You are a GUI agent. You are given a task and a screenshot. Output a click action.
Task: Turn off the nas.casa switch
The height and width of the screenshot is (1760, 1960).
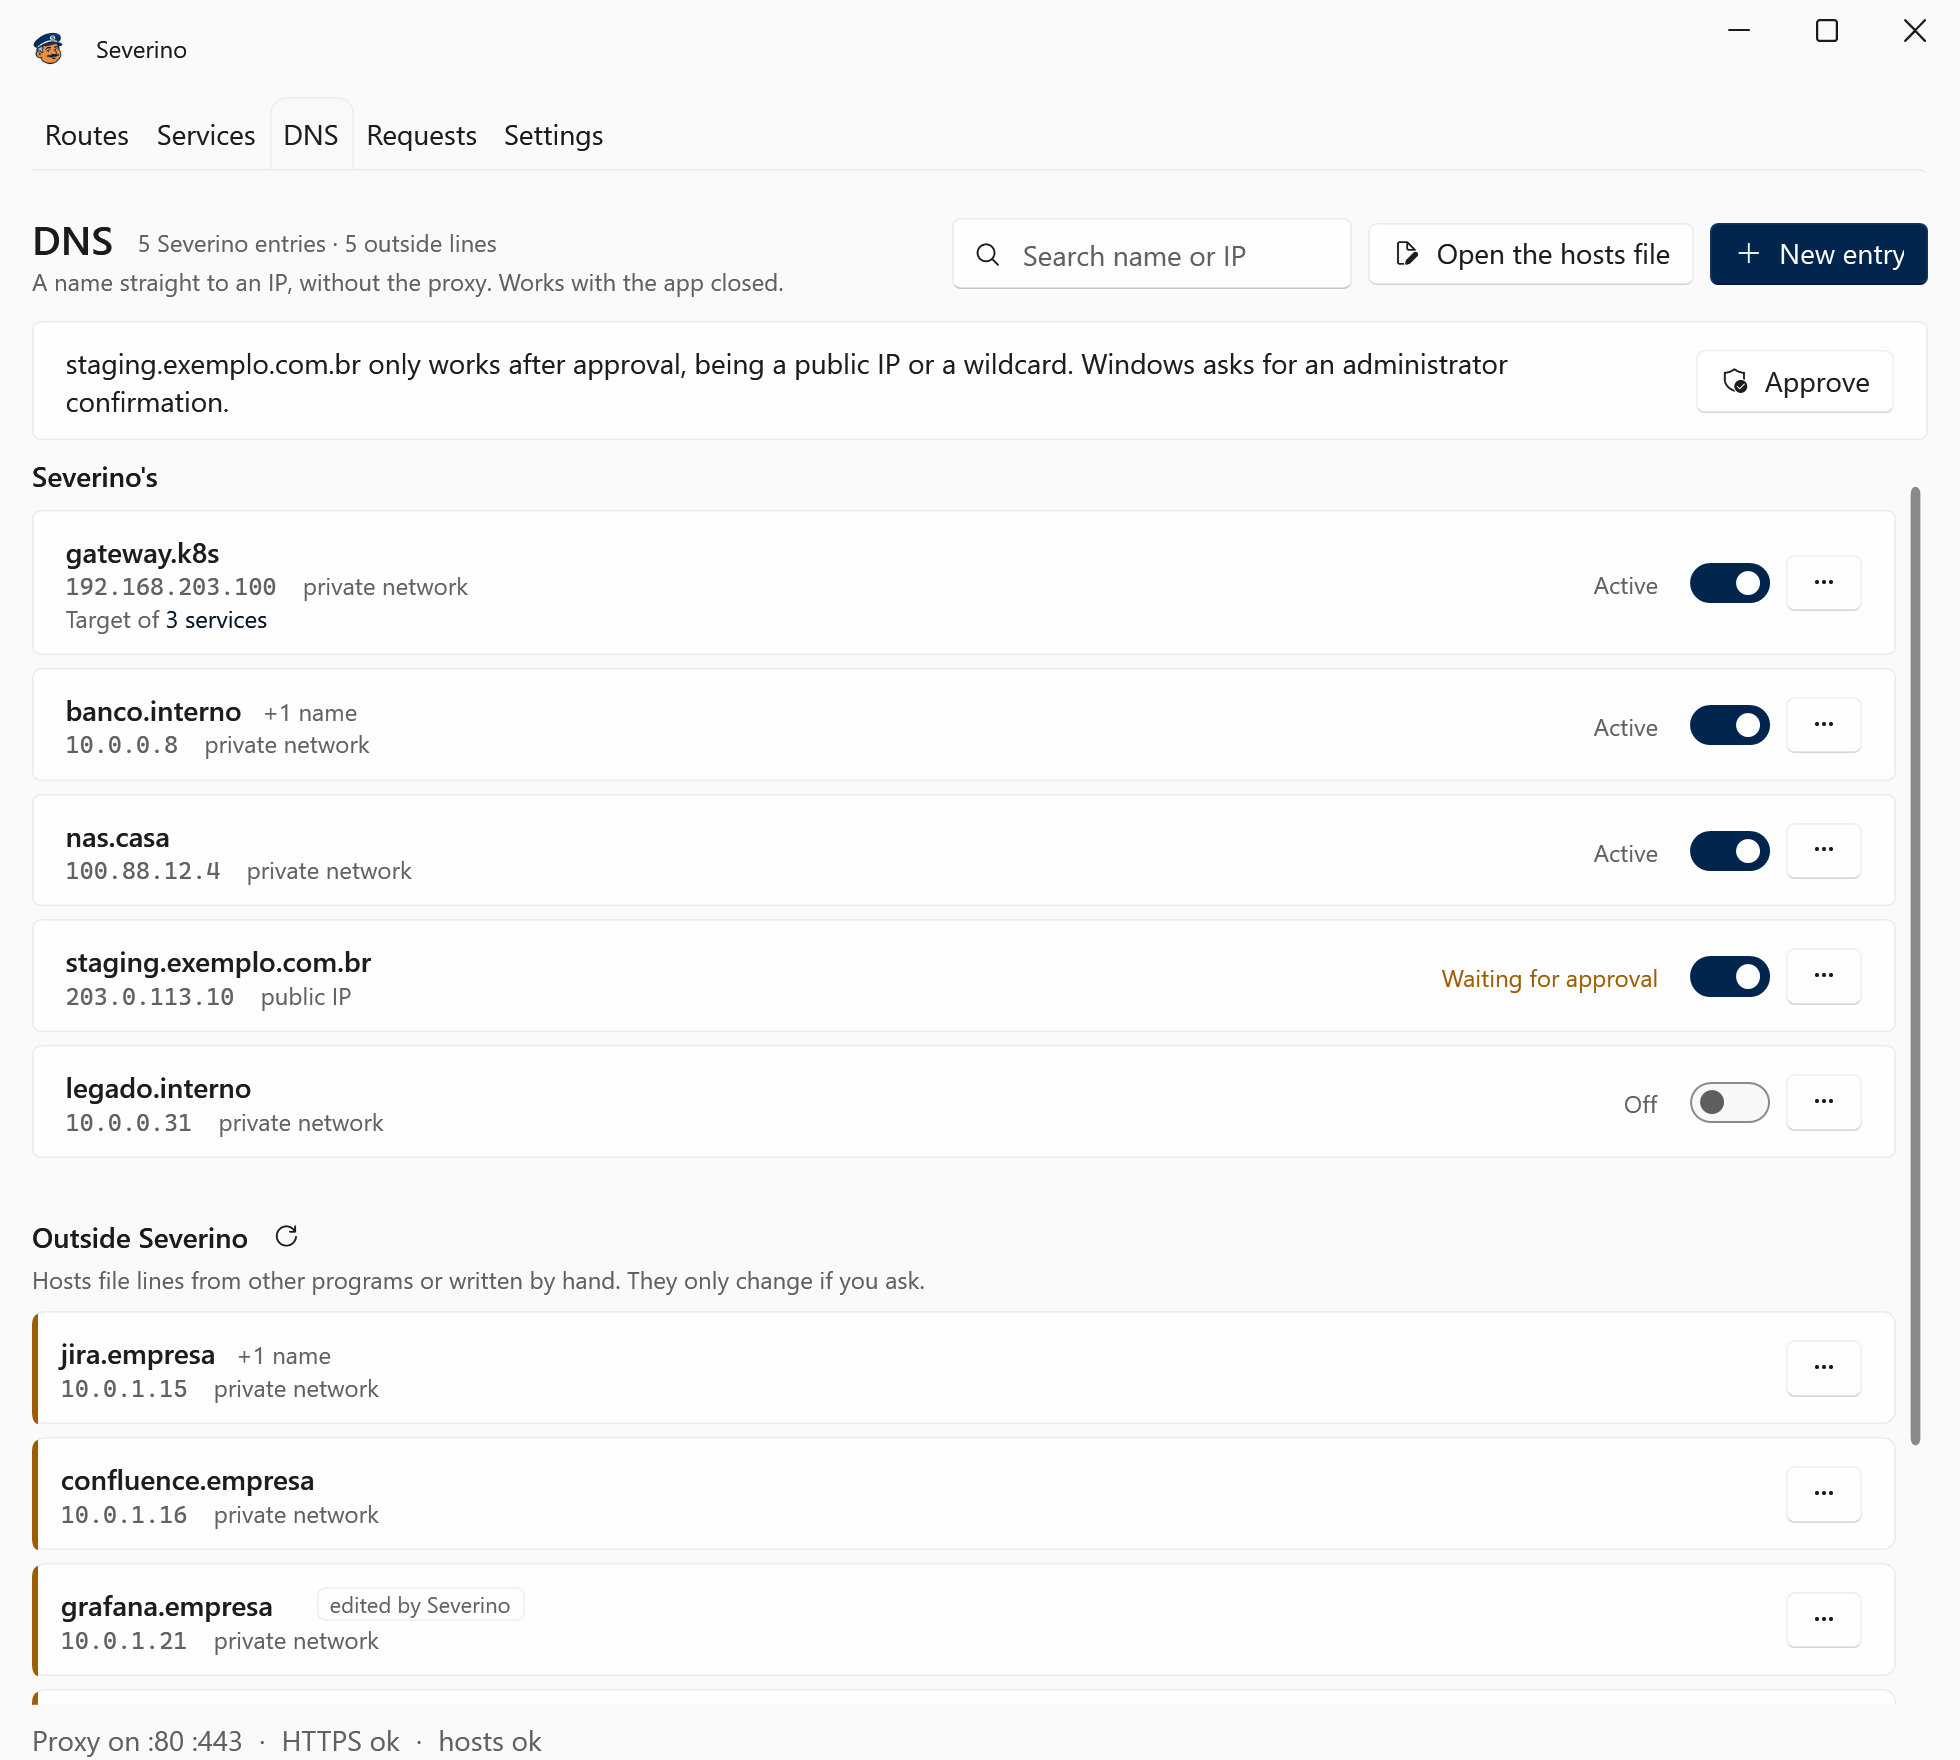tap(1729, 852)
